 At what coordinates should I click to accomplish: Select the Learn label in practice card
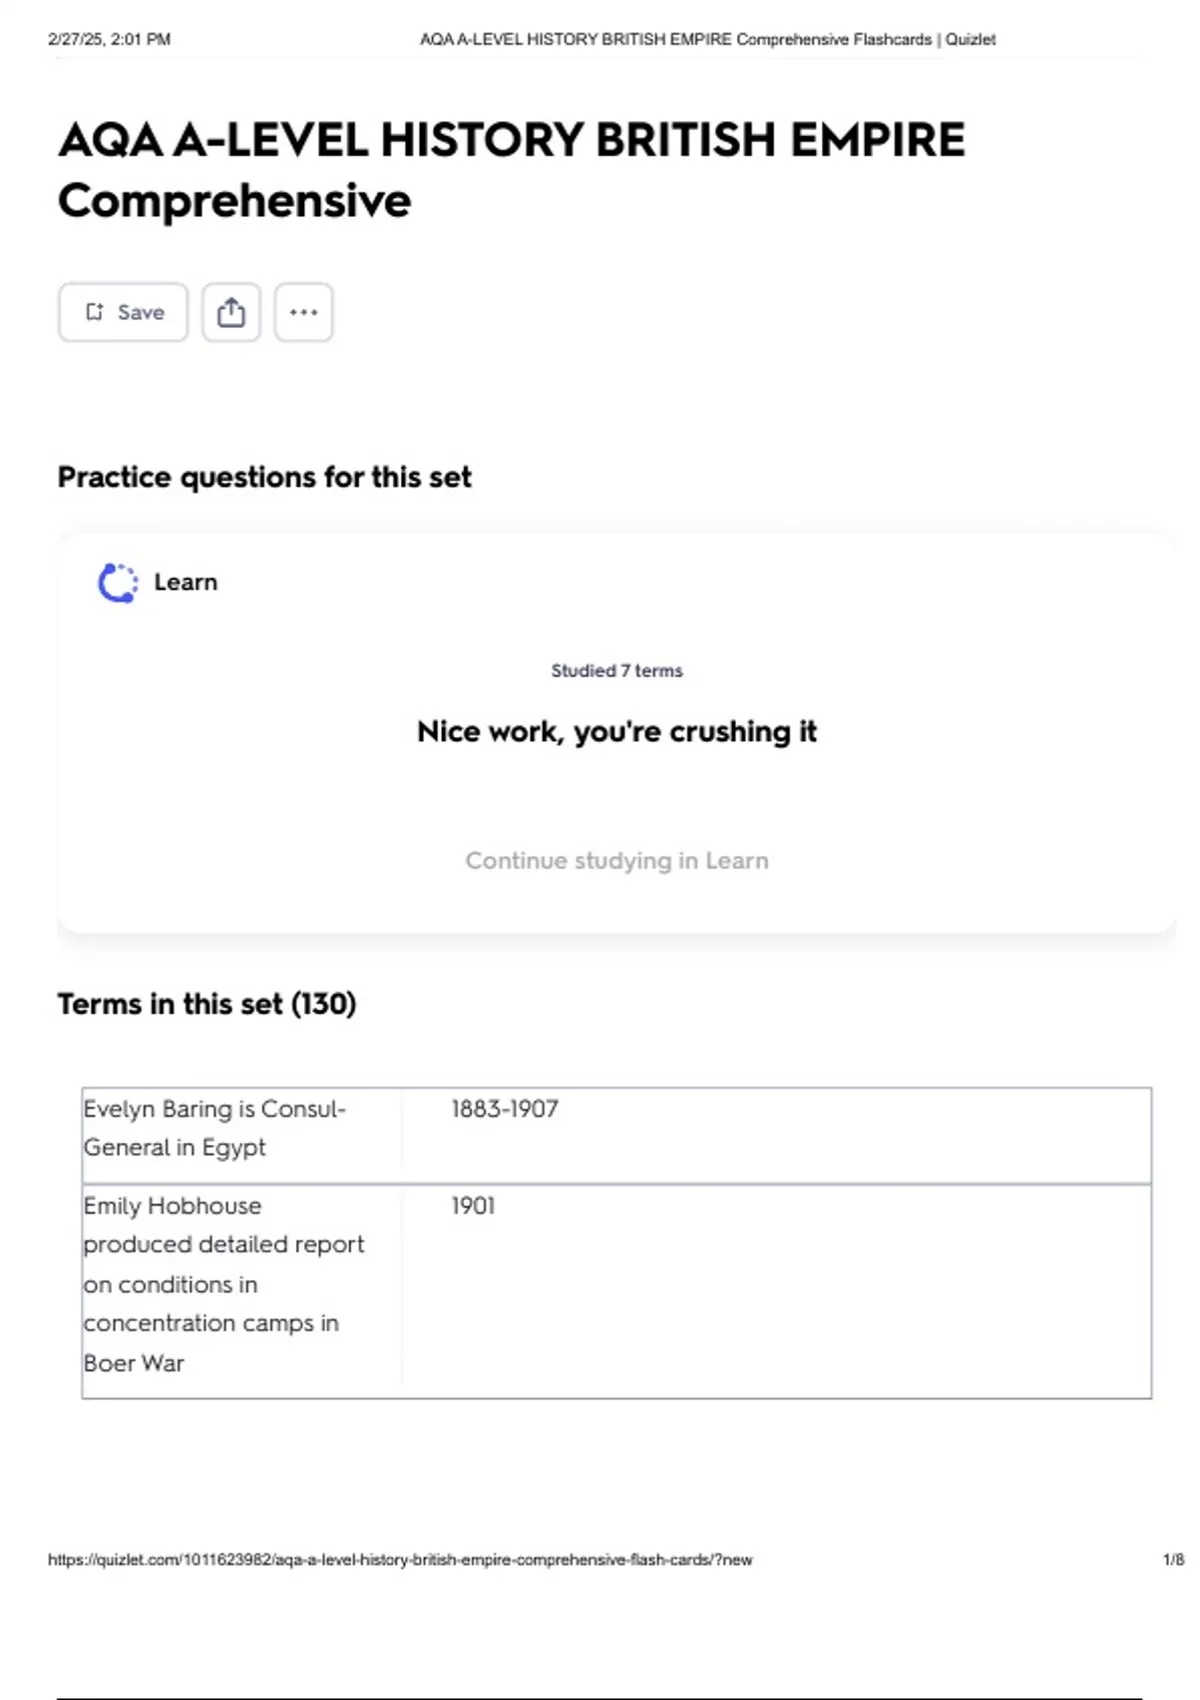(x=186, y=582)
